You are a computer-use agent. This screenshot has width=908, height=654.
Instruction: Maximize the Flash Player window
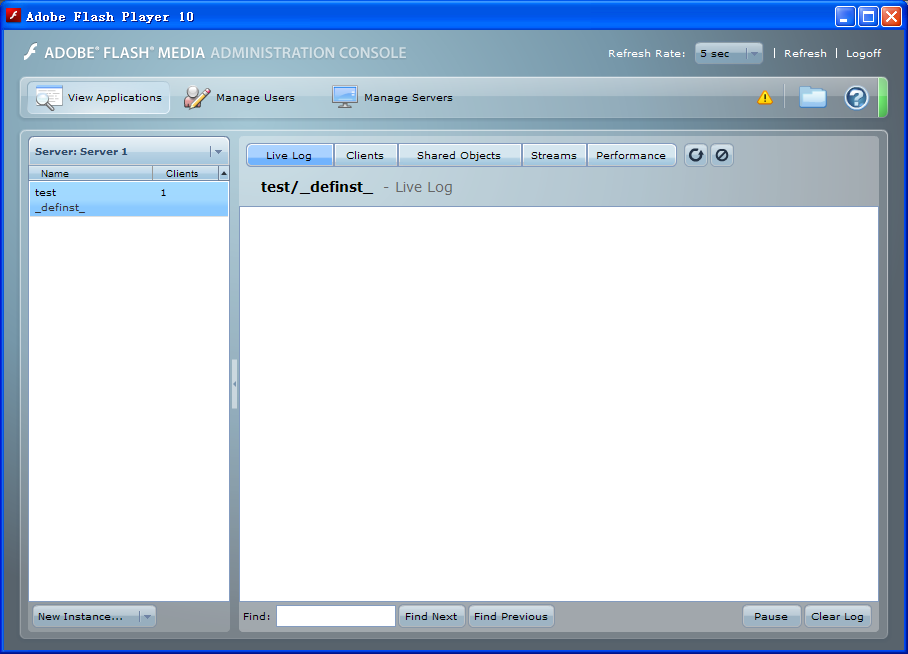pyautogui.click(x=868, y=16)
